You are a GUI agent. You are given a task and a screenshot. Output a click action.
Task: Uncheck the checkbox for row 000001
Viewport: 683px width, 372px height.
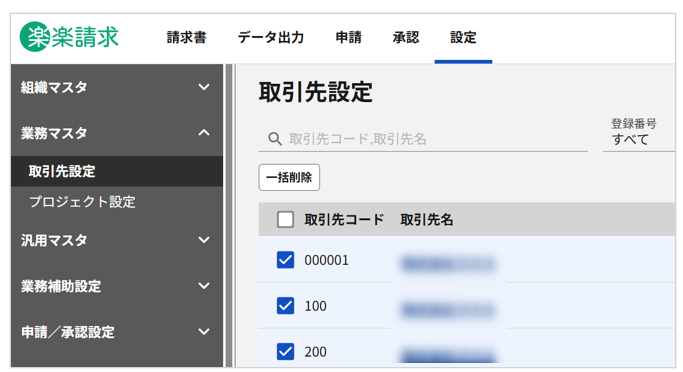pyautogui.click(x=285, y=260)
